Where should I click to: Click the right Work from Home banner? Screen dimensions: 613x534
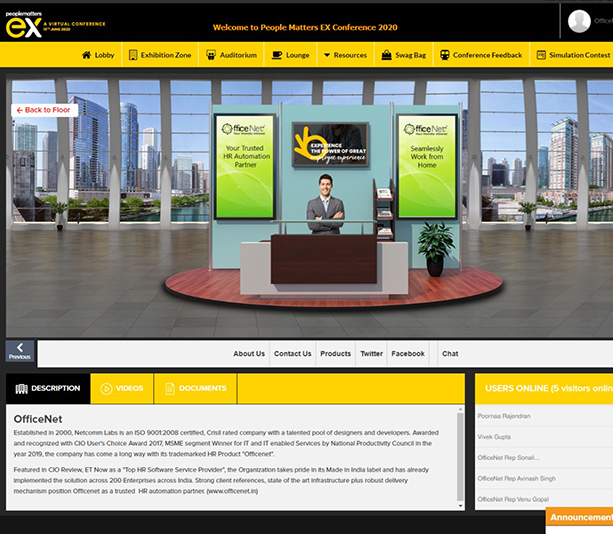427,166
